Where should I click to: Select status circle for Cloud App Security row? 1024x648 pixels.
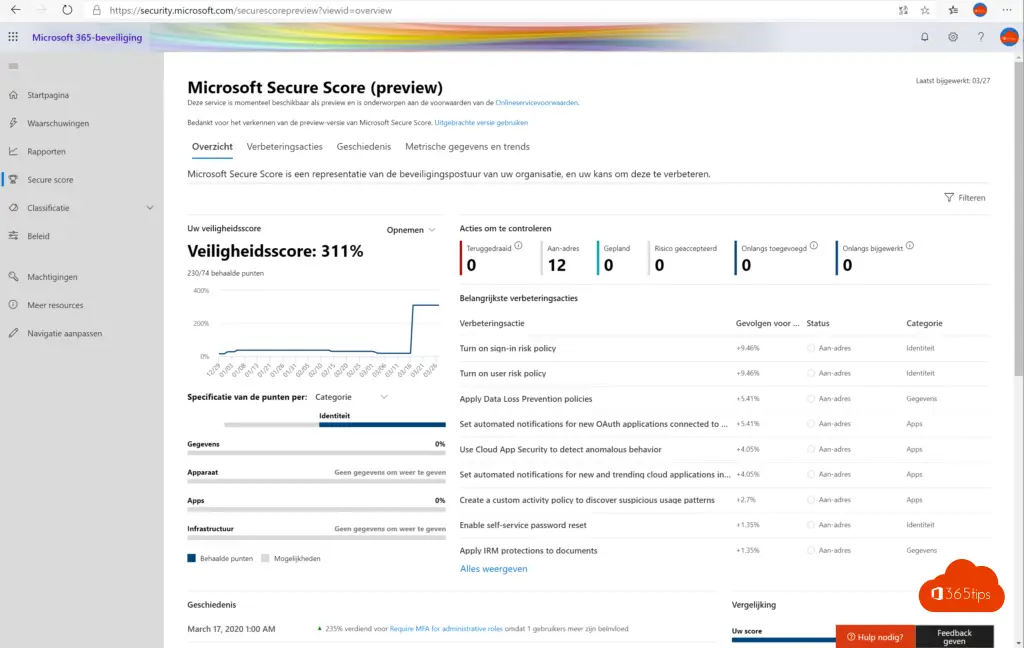(810, 449)
